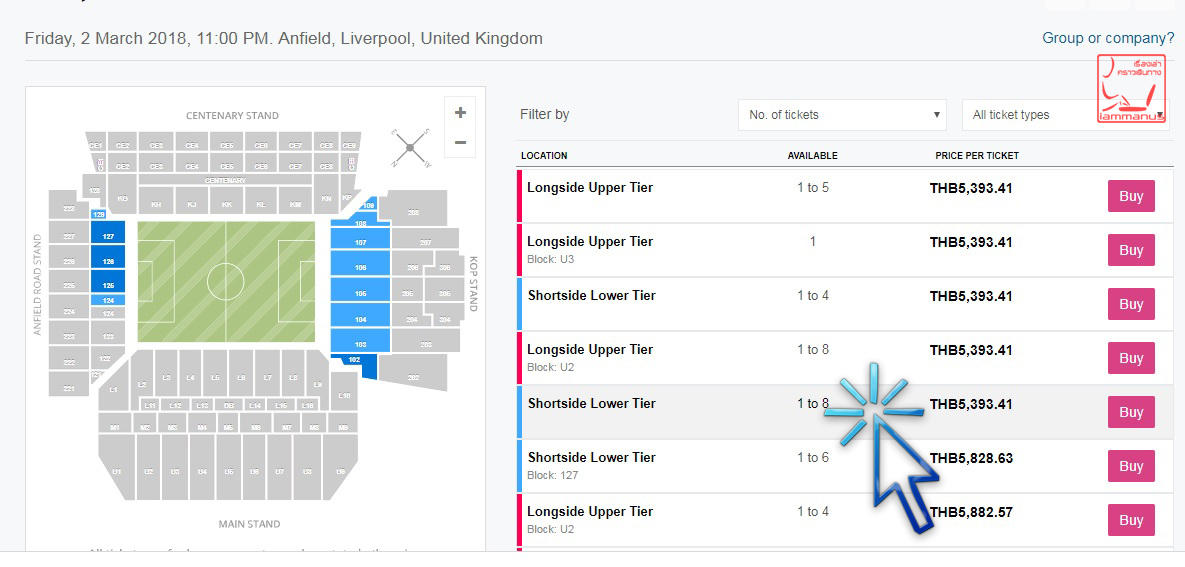Buy the Block 127 ticket at THB5,828.63

pyautogui.click(x=1131, y=467)
